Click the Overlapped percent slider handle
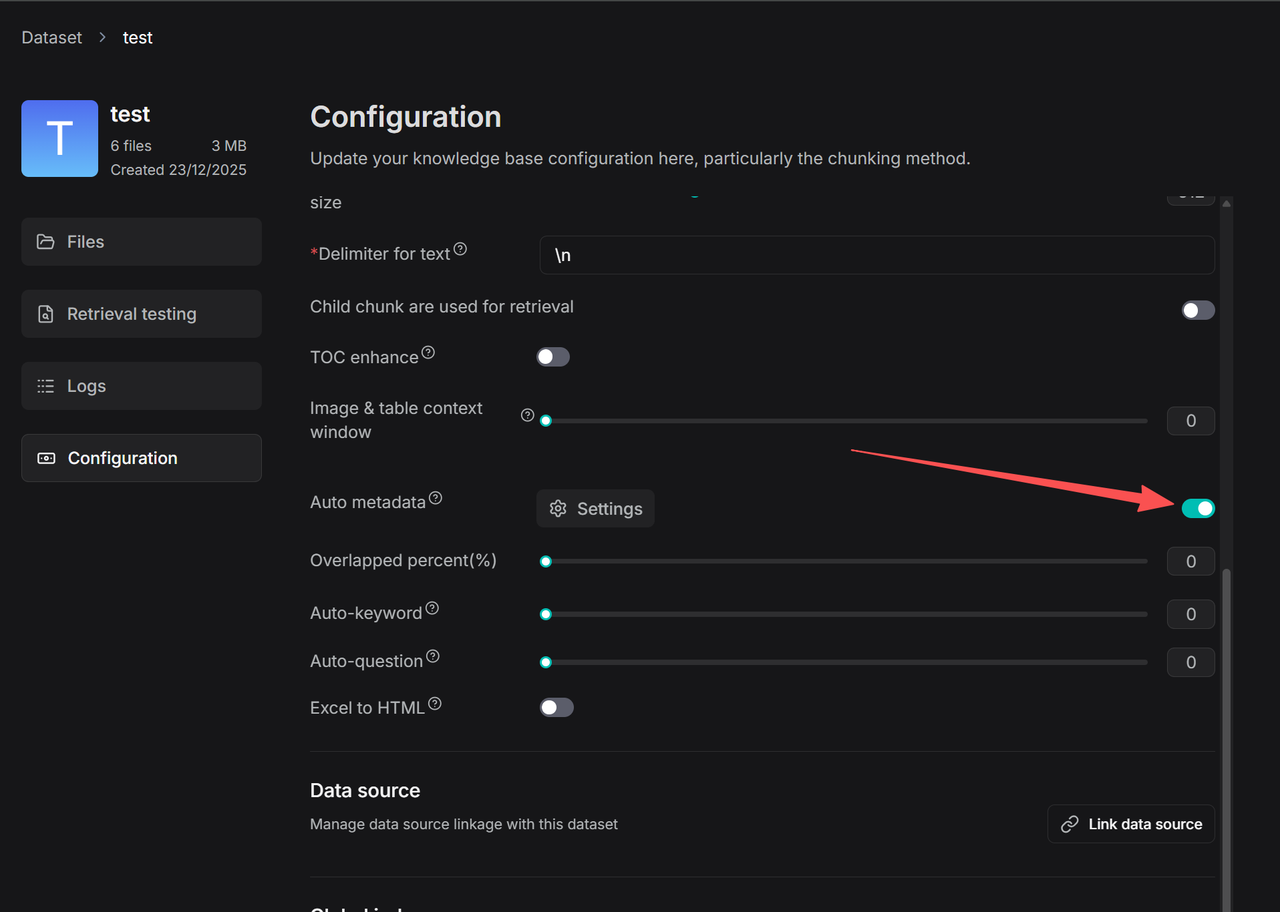The height and width of the screenshot is (912, 1280). [546, 562]
